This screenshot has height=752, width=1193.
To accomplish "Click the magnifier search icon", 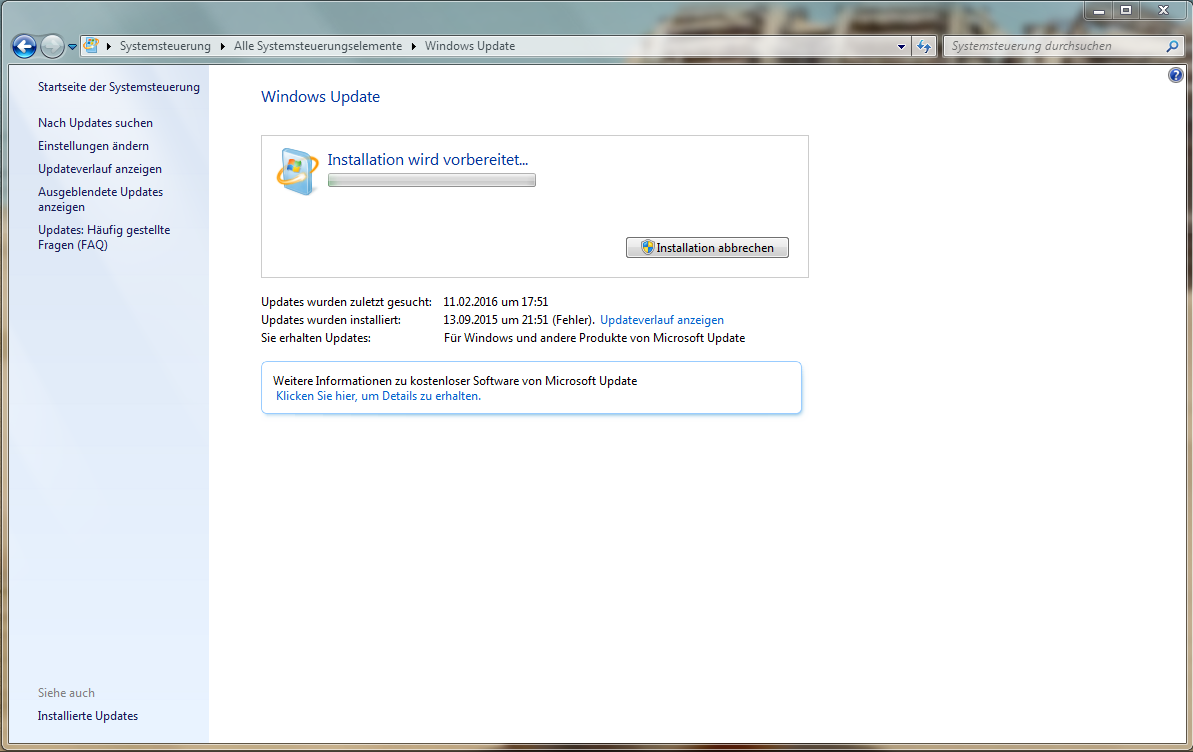I will click(1172, 46).
